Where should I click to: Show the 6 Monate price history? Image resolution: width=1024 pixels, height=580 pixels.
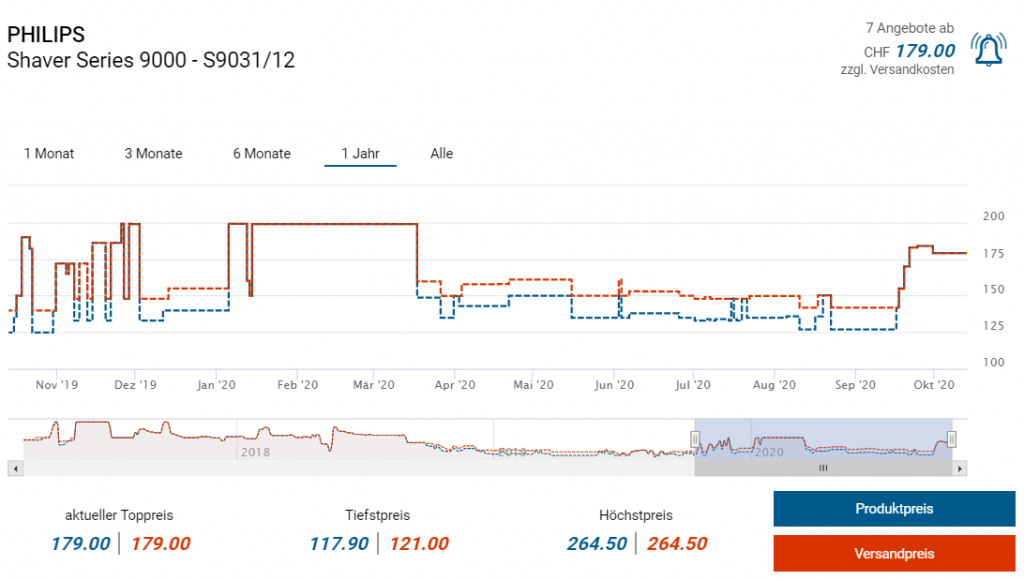[262, 154]
